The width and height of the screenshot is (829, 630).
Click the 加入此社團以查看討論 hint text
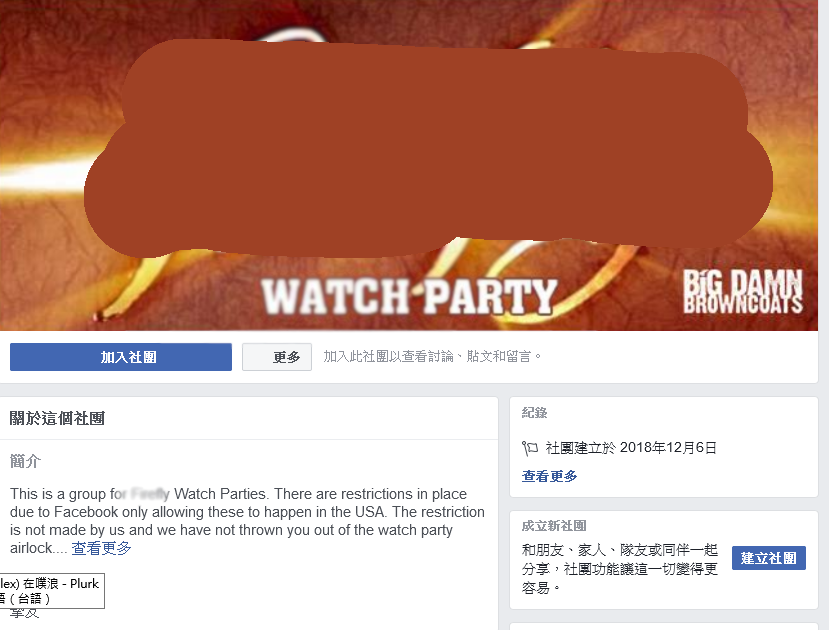pos(432,357)
